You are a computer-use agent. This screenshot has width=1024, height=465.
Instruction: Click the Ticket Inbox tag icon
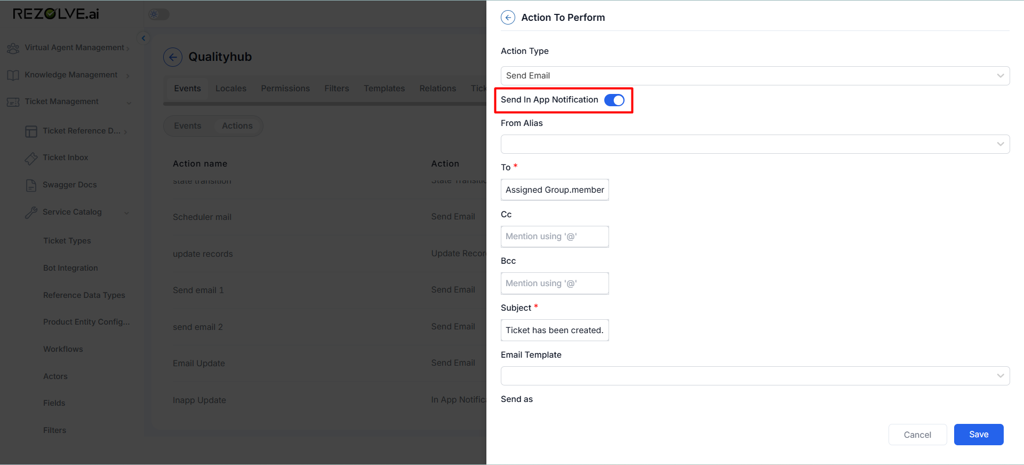pyautogui.click(x=31, y=158)
